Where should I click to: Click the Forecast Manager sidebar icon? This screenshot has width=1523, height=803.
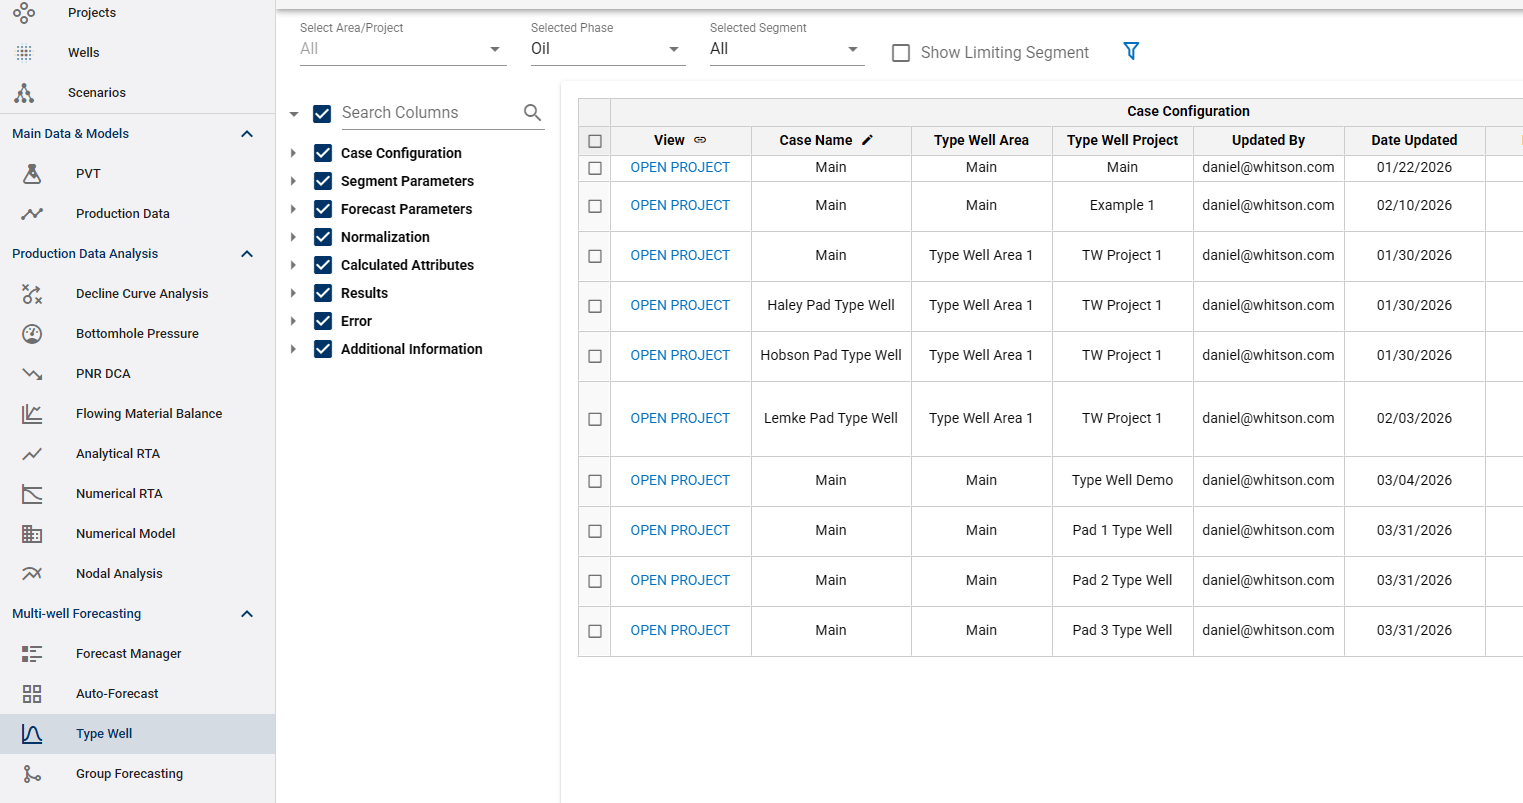(x=32, y=654)
